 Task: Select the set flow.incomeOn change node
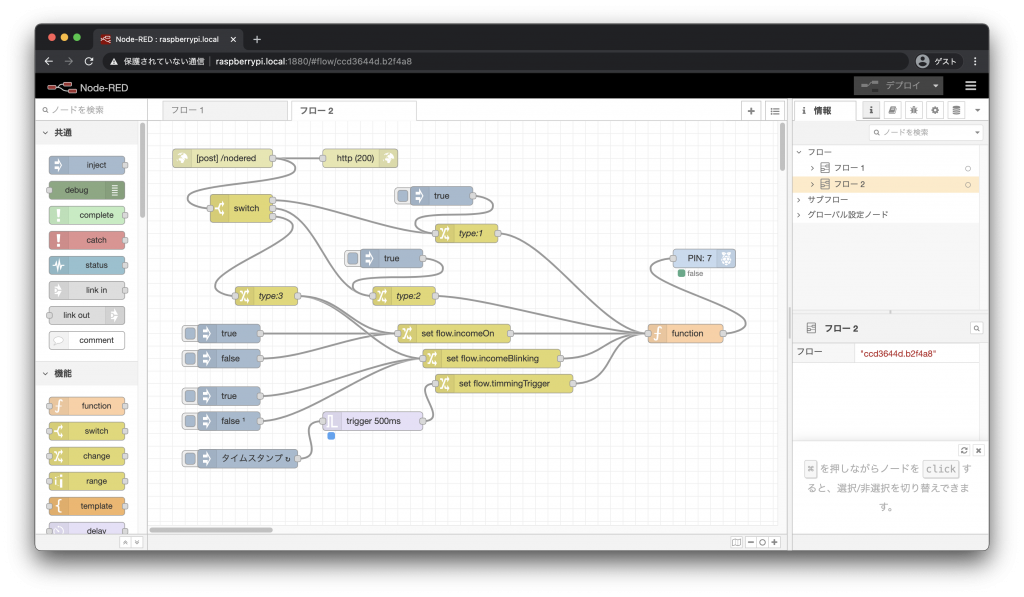(454, 333)
